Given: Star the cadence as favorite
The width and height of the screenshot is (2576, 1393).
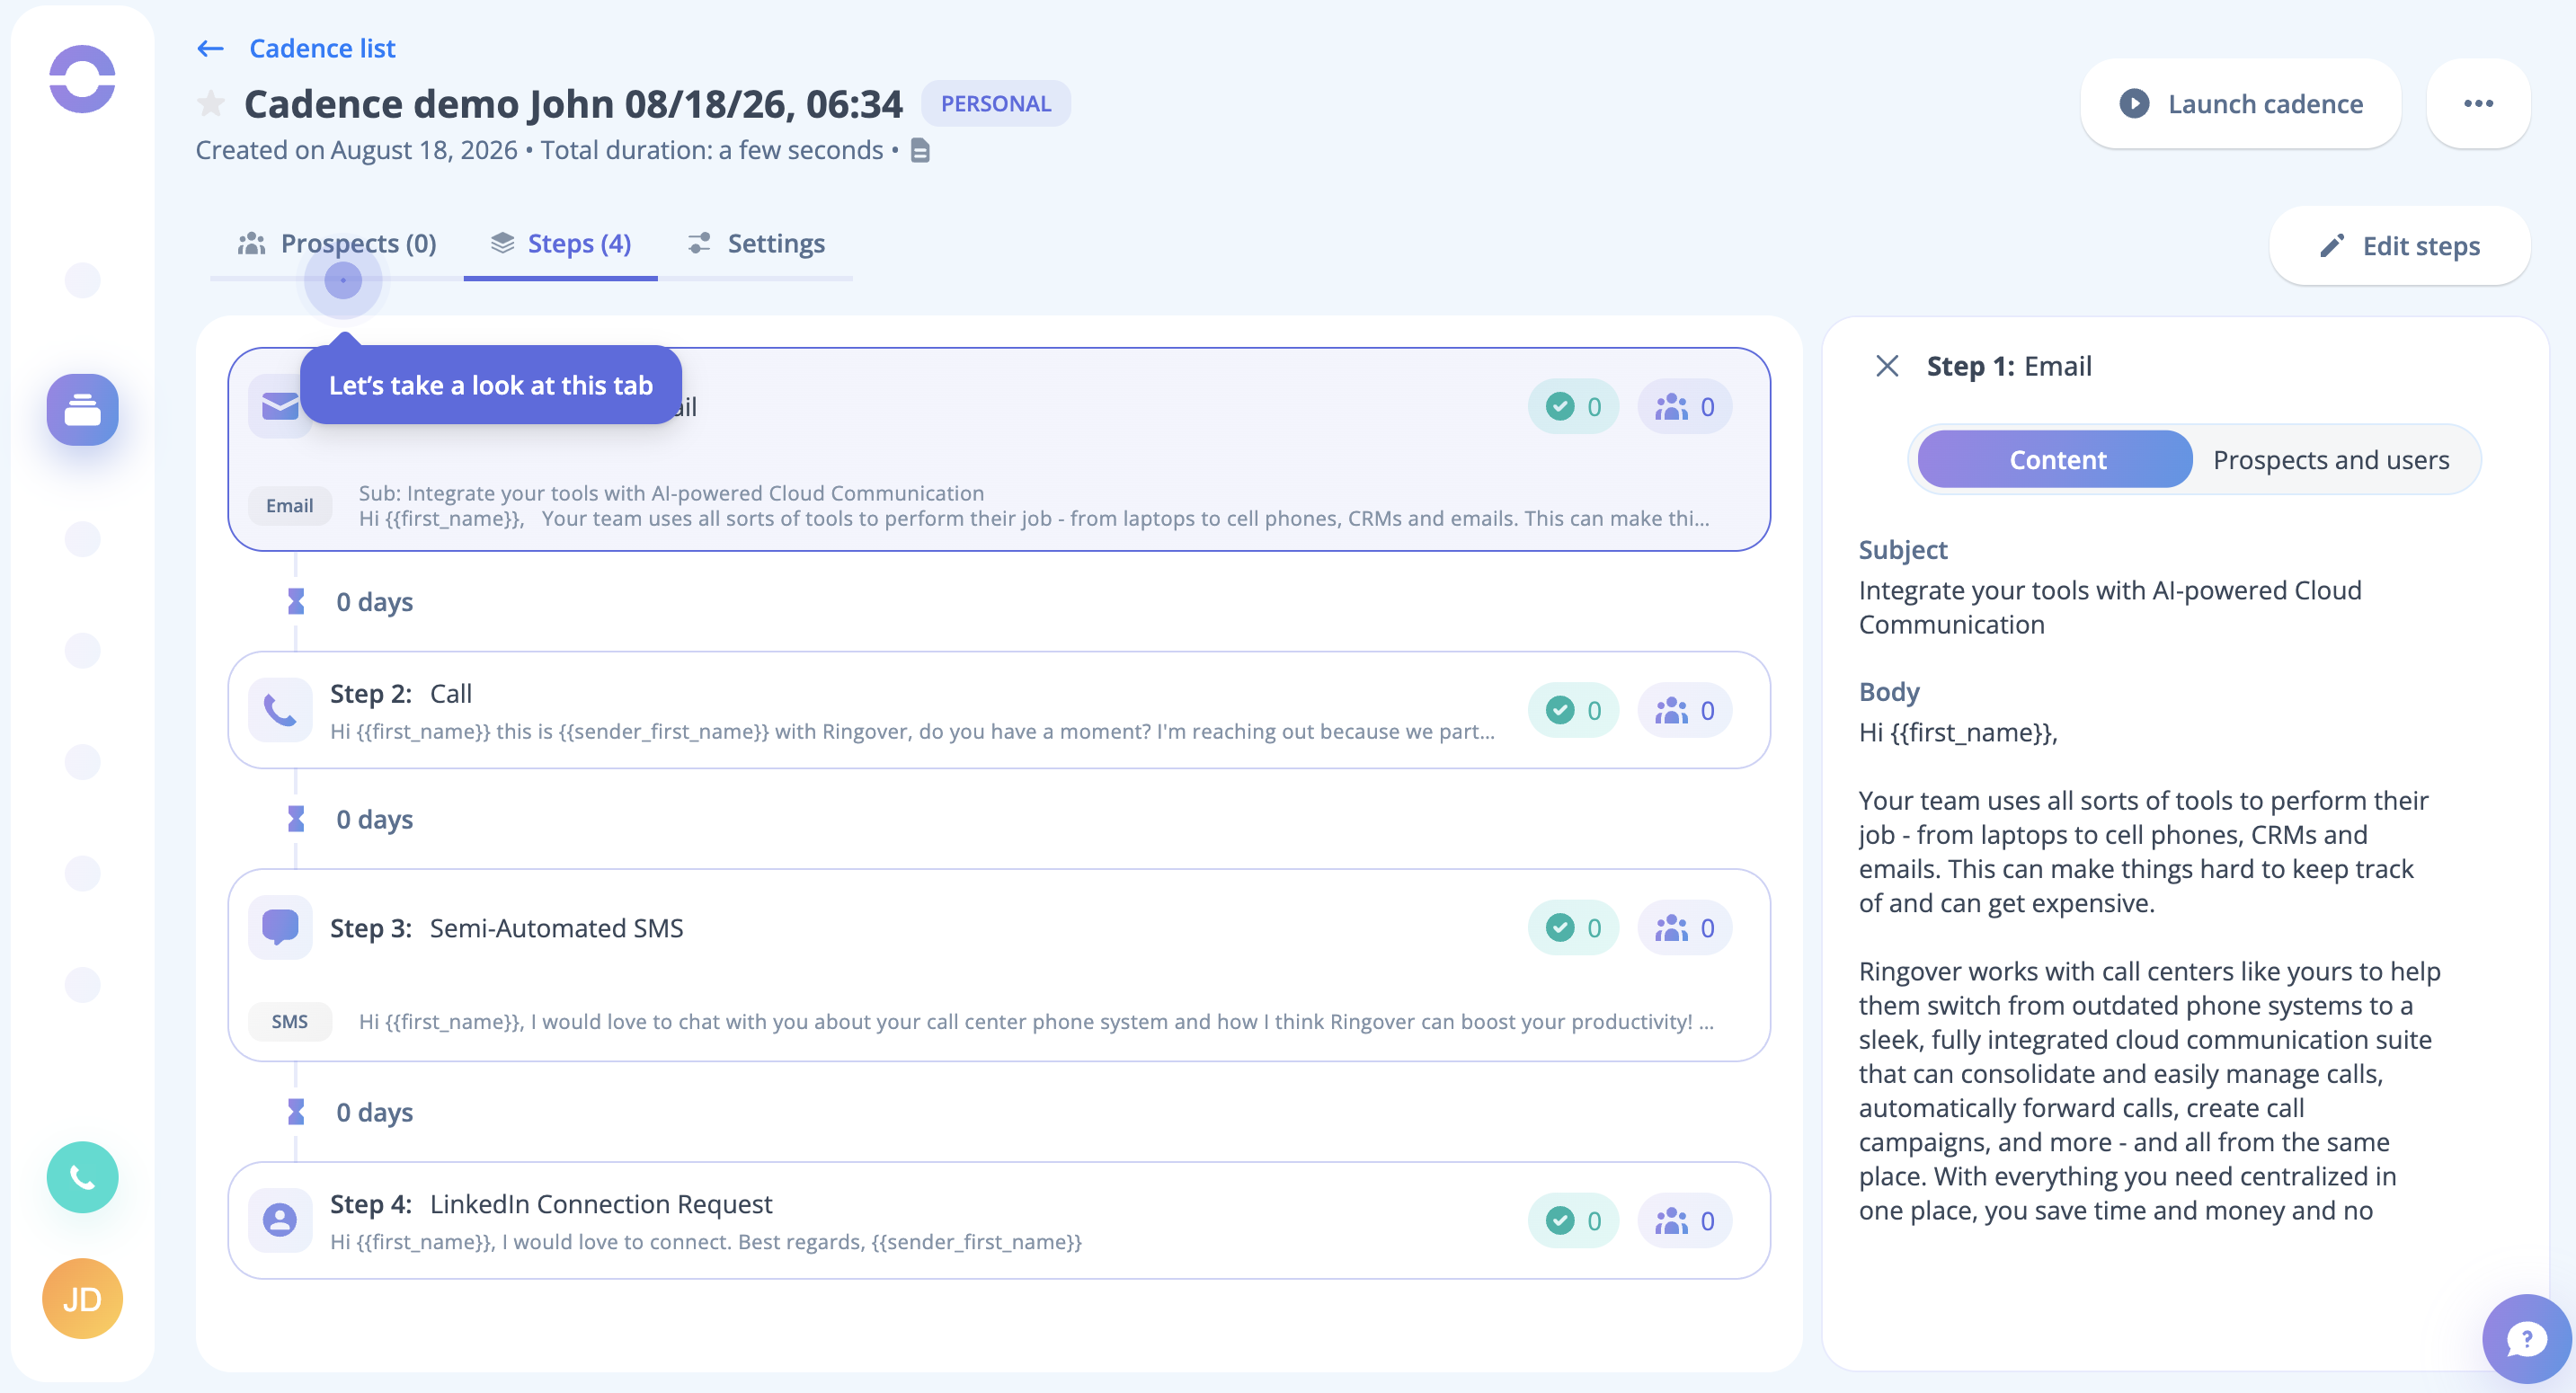Looking at the screenshot, I should tap(211, 103).
